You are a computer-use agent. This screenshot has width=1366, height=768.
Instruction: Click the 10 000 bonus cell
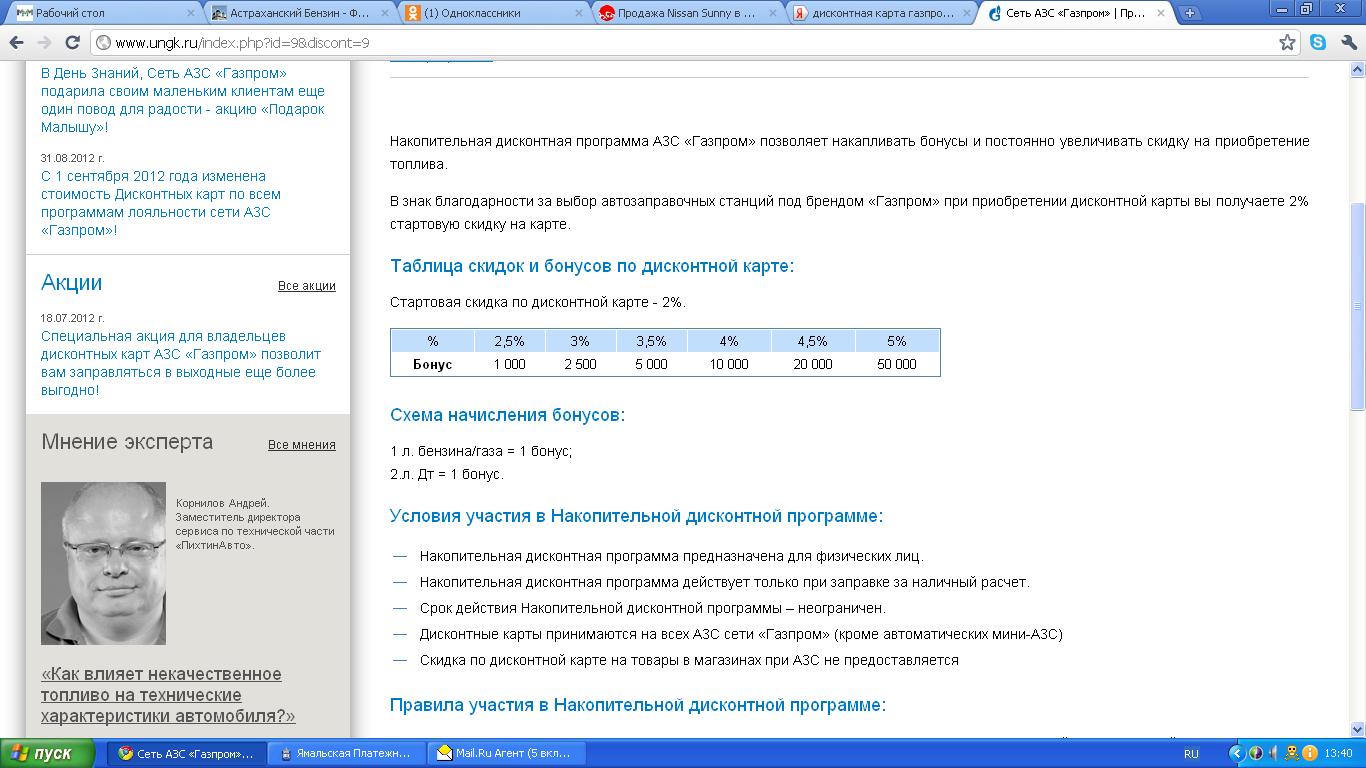coord(729,364)
